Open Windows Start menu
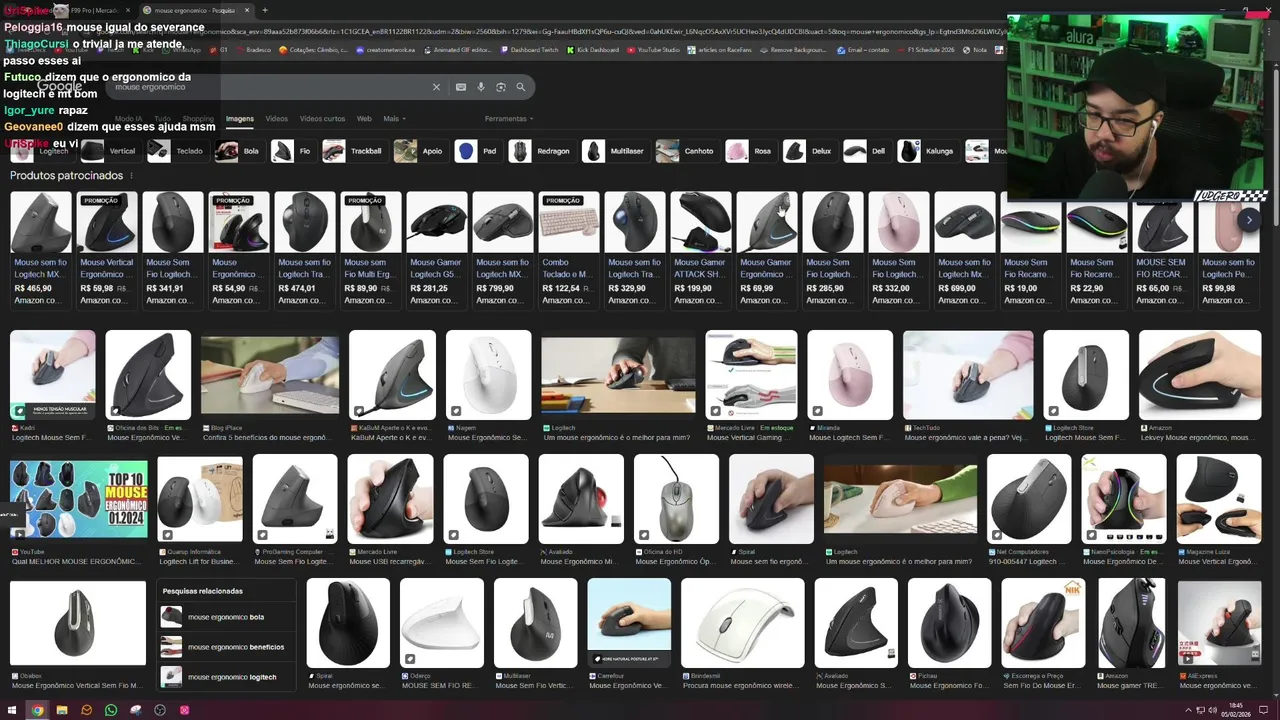Viewport: 1280px width, 720px height. [12, 710]
